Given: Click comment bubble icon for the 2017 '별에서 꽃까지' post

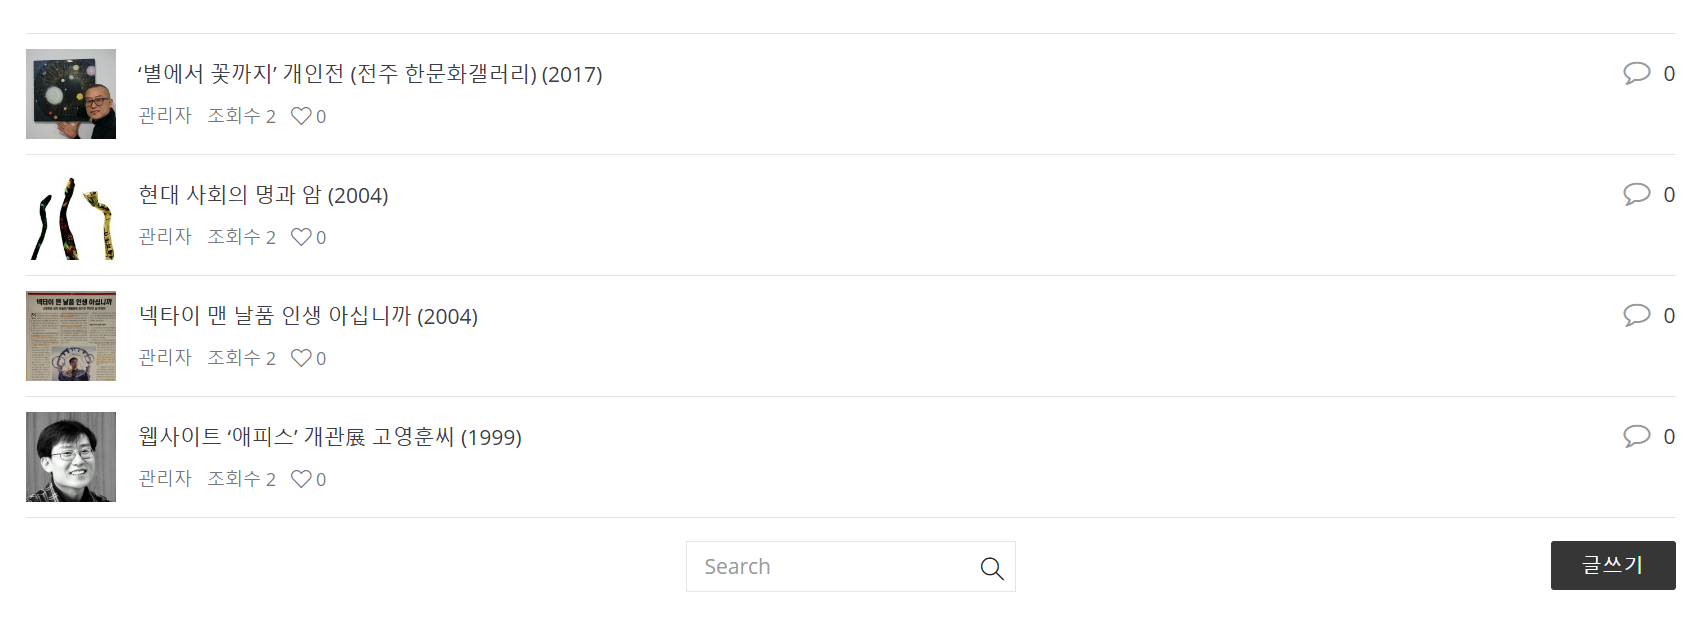Looking at the screenshot, I should pos(1636,73).
